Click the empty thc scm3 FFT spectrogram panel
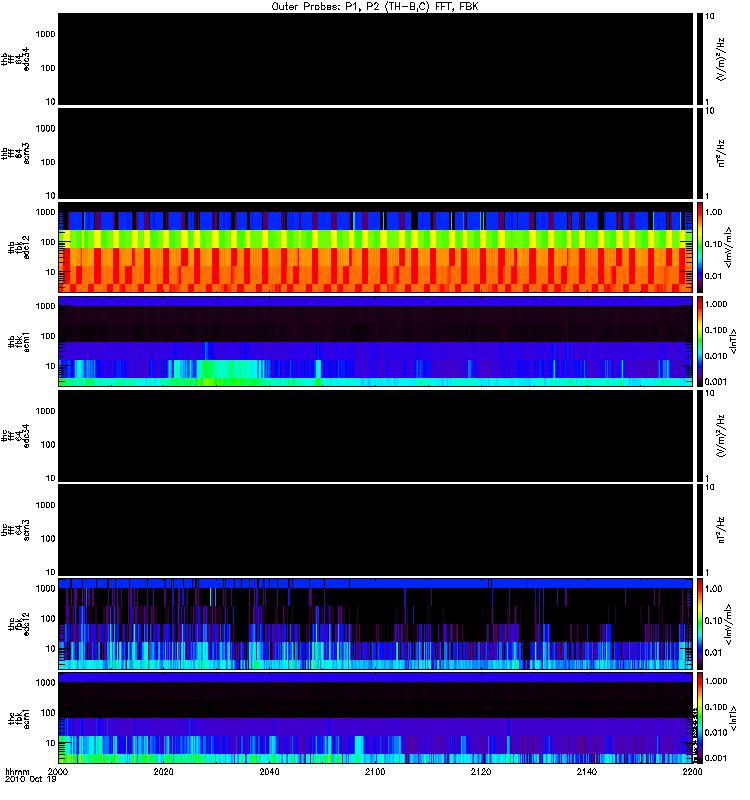The width and height of the screenshot is (750, 800). click(x=376, y=530)
